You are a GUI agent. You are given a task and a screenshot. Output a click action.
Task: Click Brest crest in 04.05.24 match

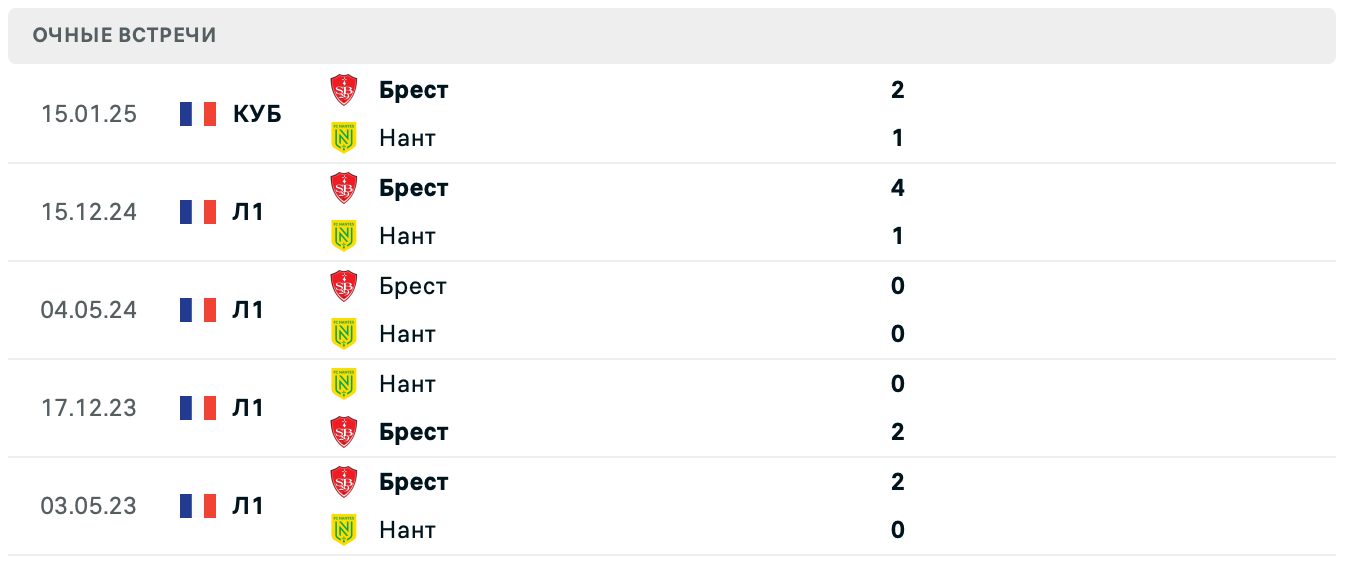(x=344, y=286)
